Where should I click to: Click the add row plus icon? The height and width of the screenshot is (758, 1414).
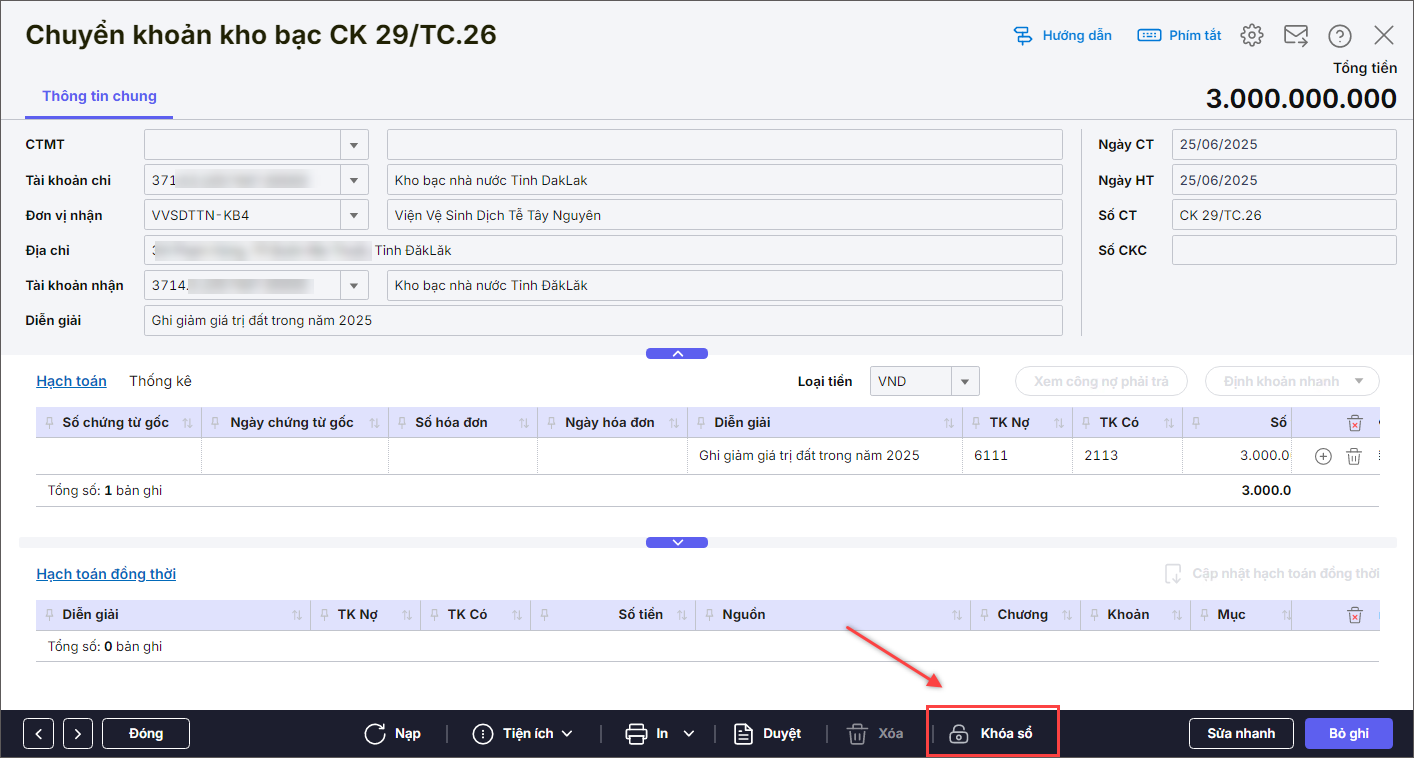[x=1323, y=456]
